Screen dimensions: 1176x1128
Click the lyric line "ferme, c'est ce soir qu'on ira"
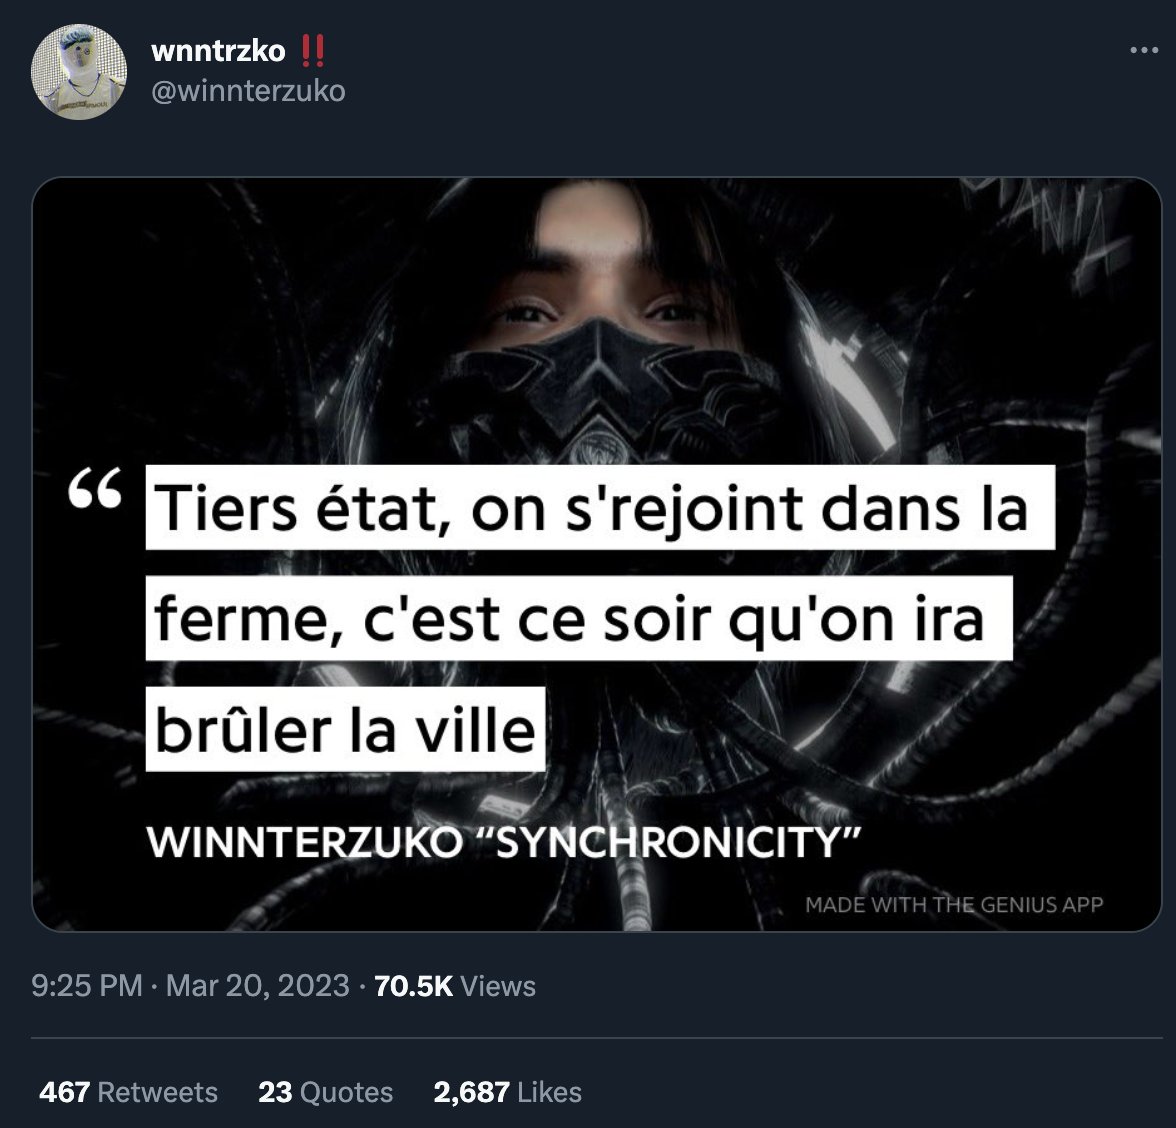point(579,618)
